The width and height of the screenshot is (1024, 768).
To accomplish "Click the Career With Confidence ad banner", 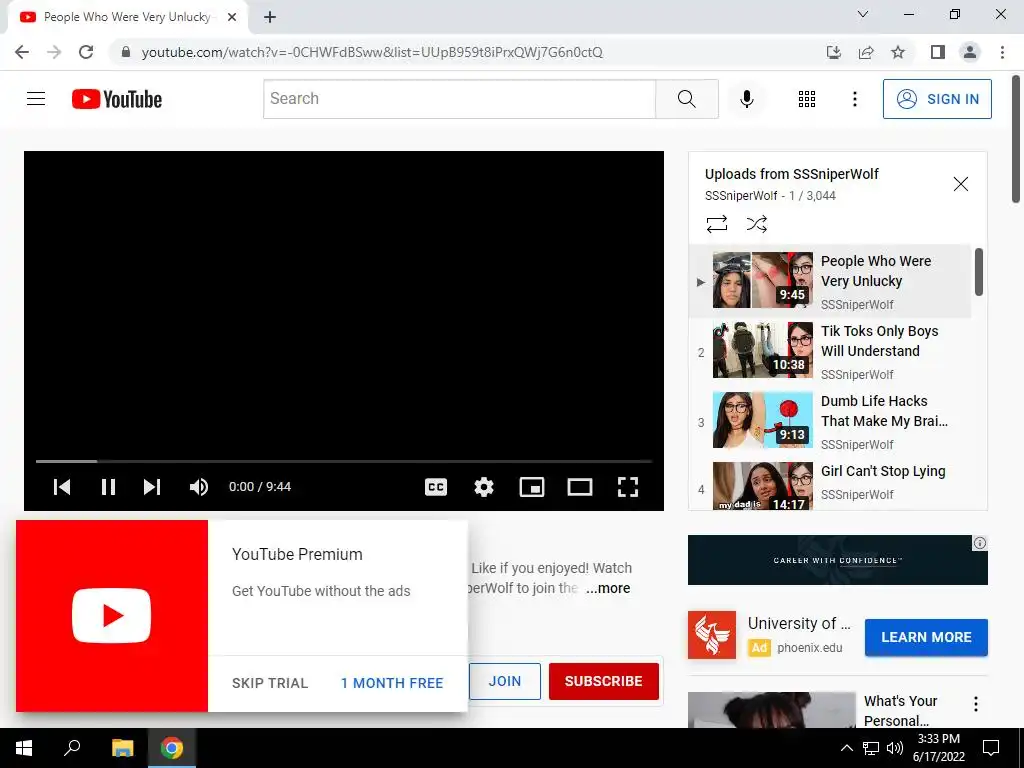I will (x=837, y=560).
